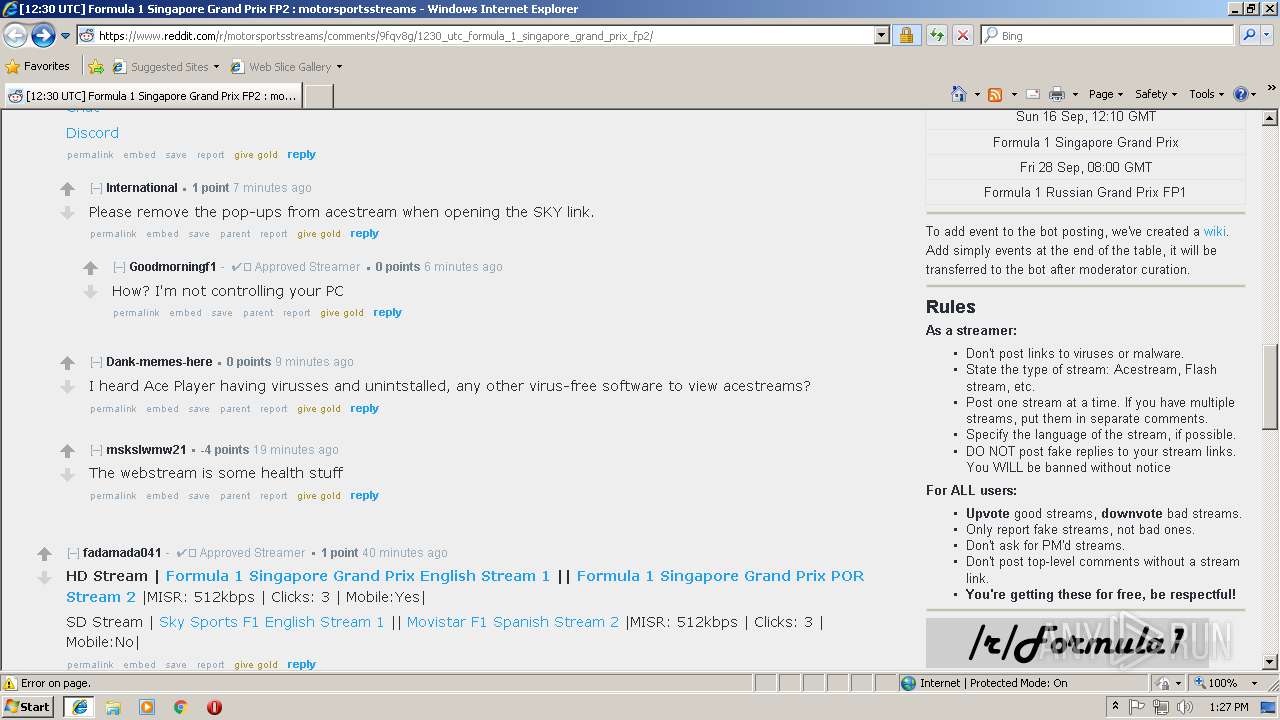
Task: Upvote Dank-memes-here's comment
Action: point(67,363)
